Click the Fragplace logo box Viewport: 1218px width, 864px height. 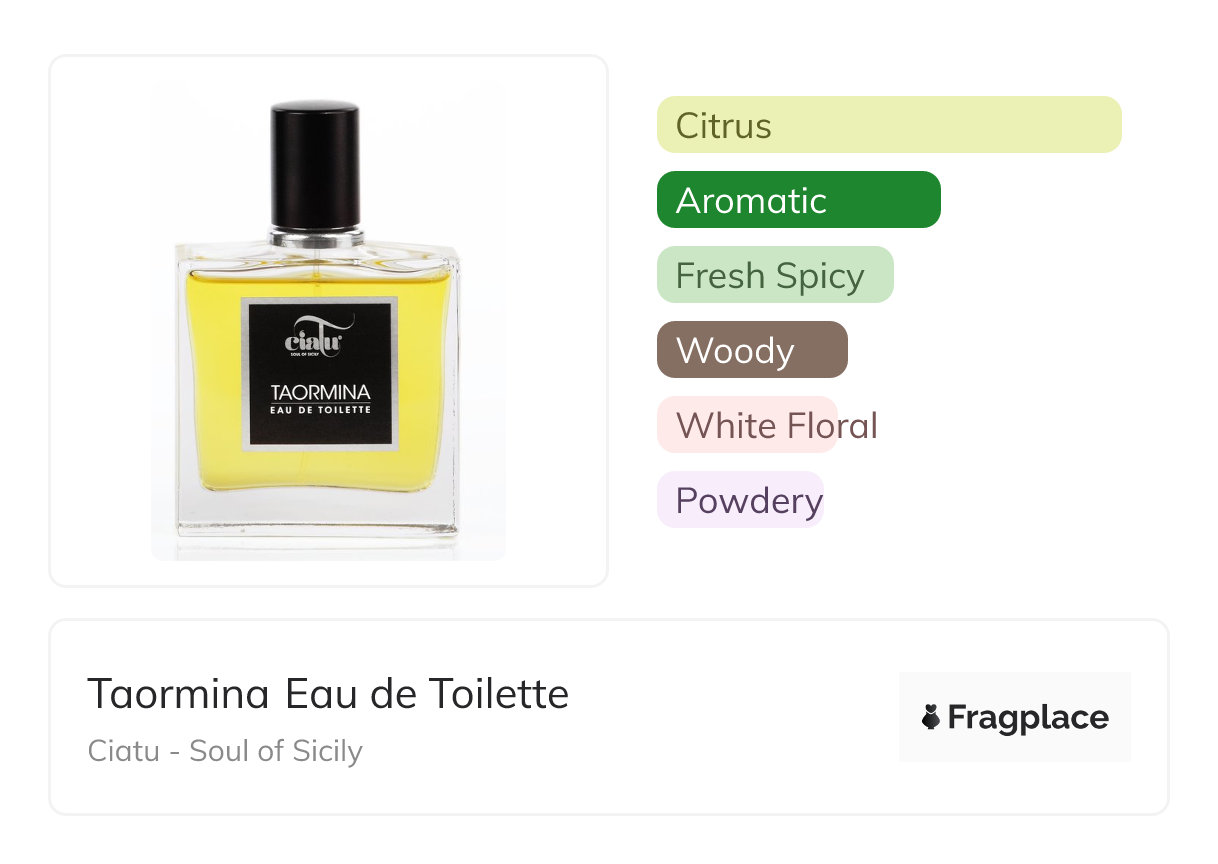point(1015,717)
